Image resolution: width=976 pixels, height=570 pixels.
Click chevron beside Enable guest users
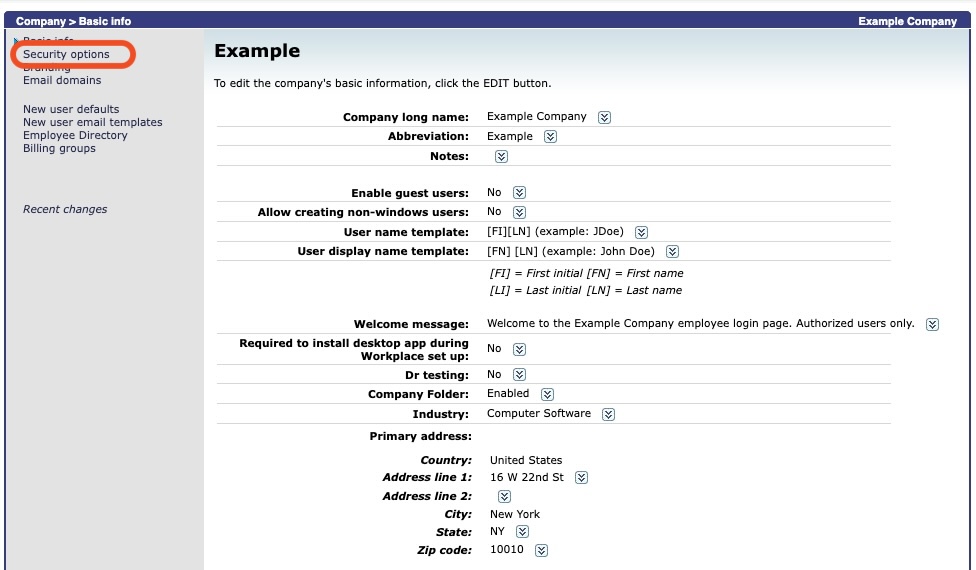[x=519, y=192]
